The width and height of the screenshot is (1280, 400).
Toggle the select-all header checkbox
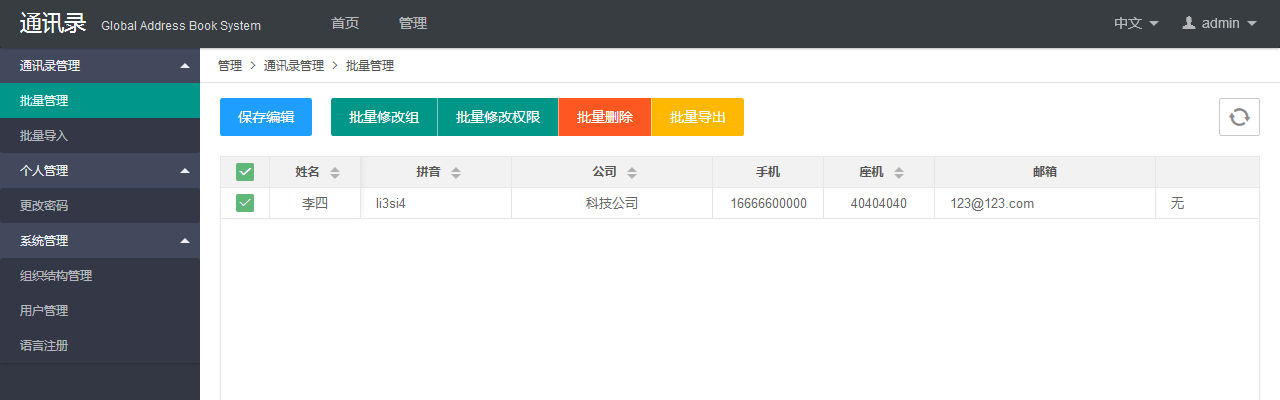[245, 172]
